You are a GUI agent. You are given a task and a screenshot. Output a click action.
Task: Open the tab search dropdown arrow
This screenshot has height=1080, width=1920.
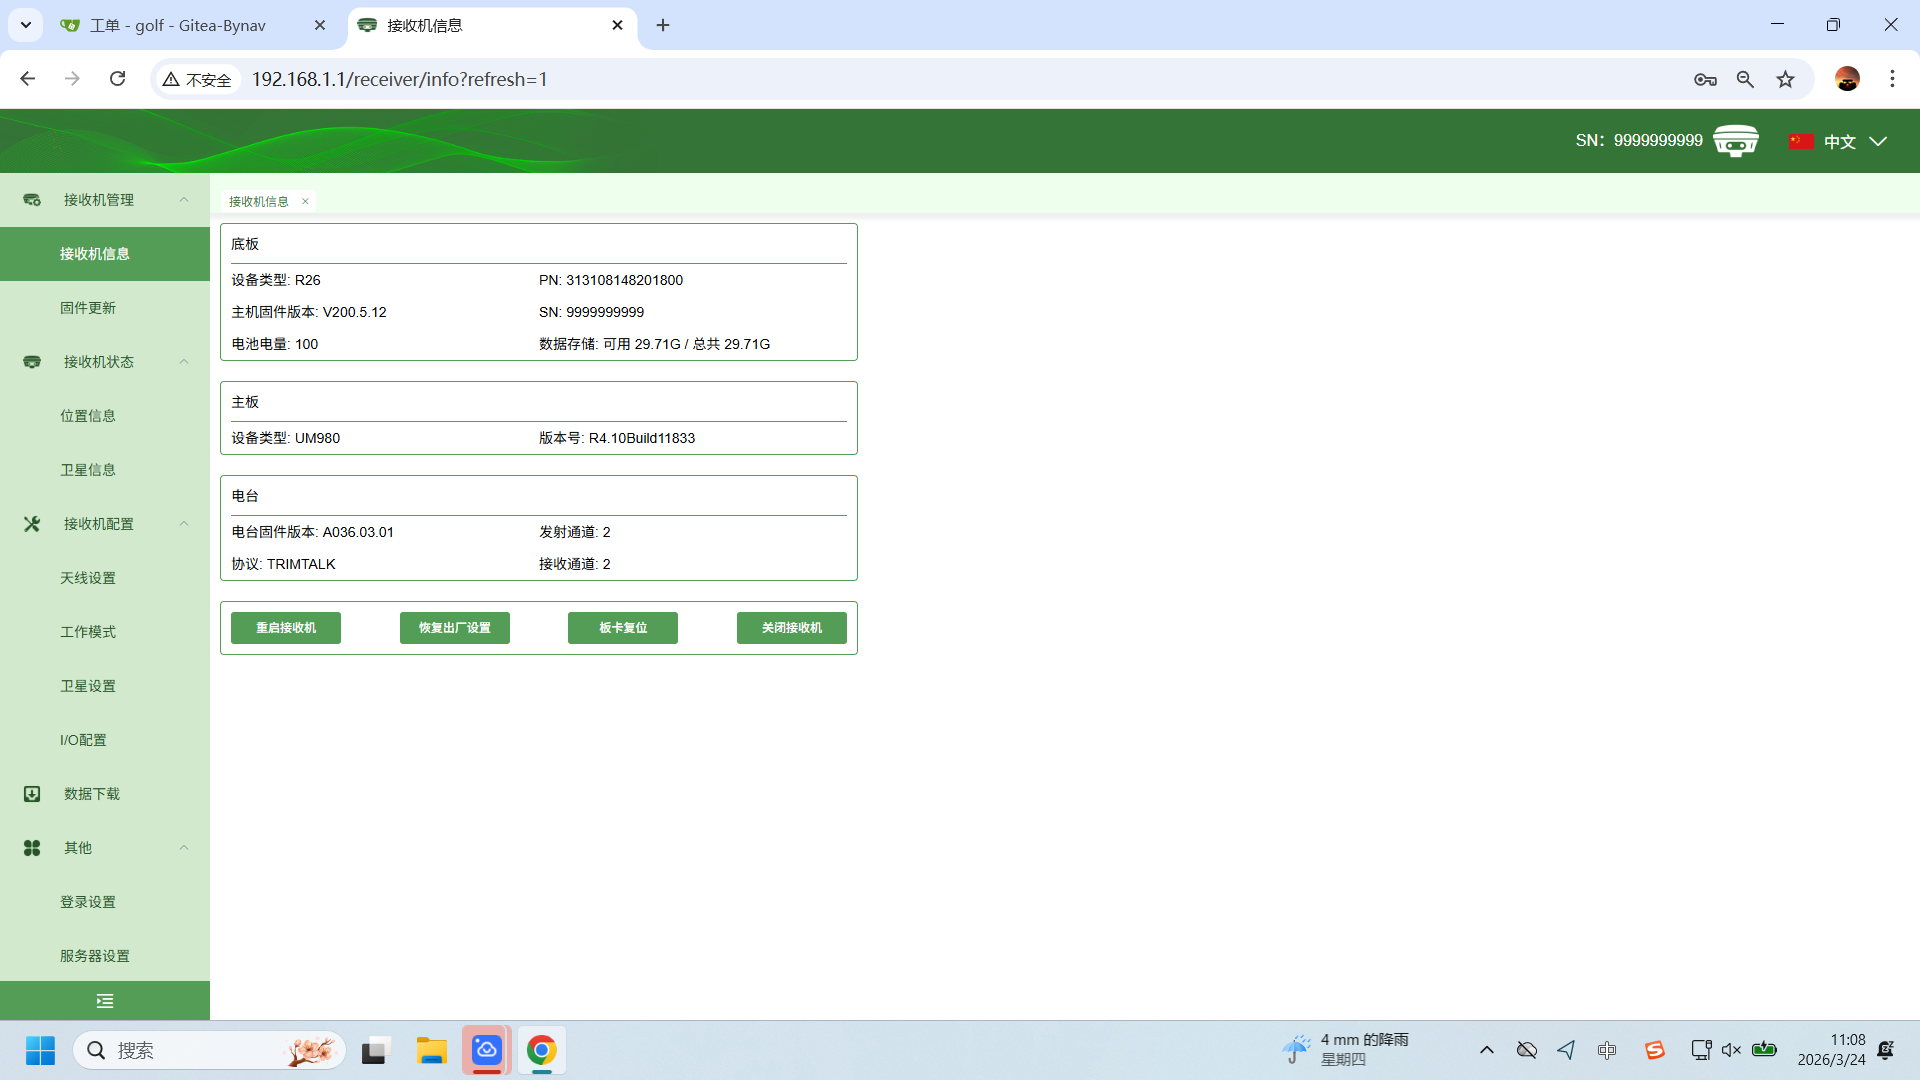(26, 25)
